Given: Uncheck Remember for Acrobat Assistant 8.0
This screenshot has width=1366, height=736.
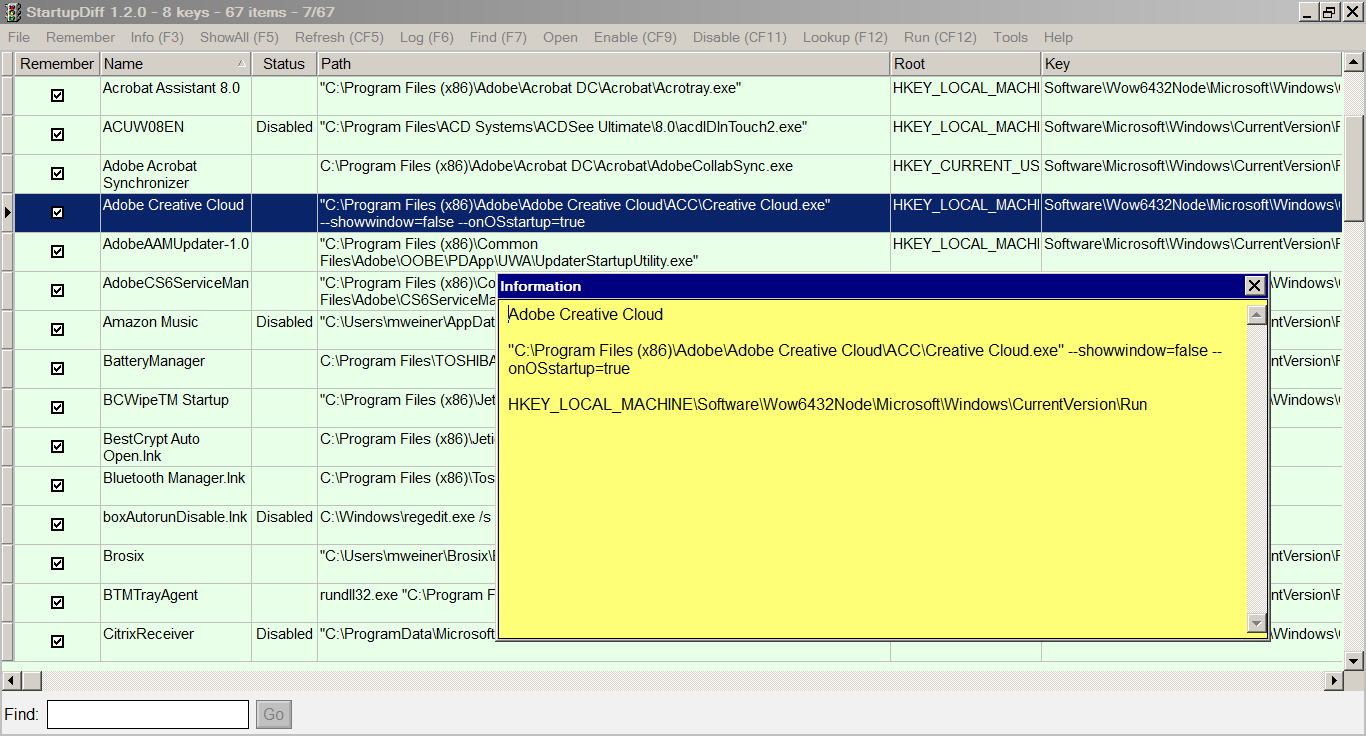Looking at the screenshot, I should pos(57,95).
